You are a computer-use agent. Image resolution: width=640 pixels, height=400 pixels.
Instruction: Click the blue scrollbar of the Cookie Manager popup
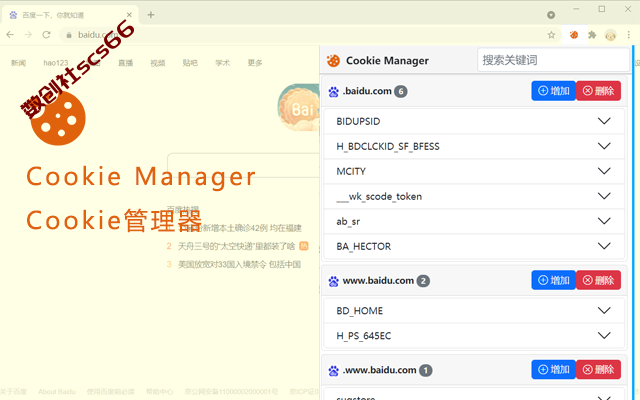pos(633,222)
